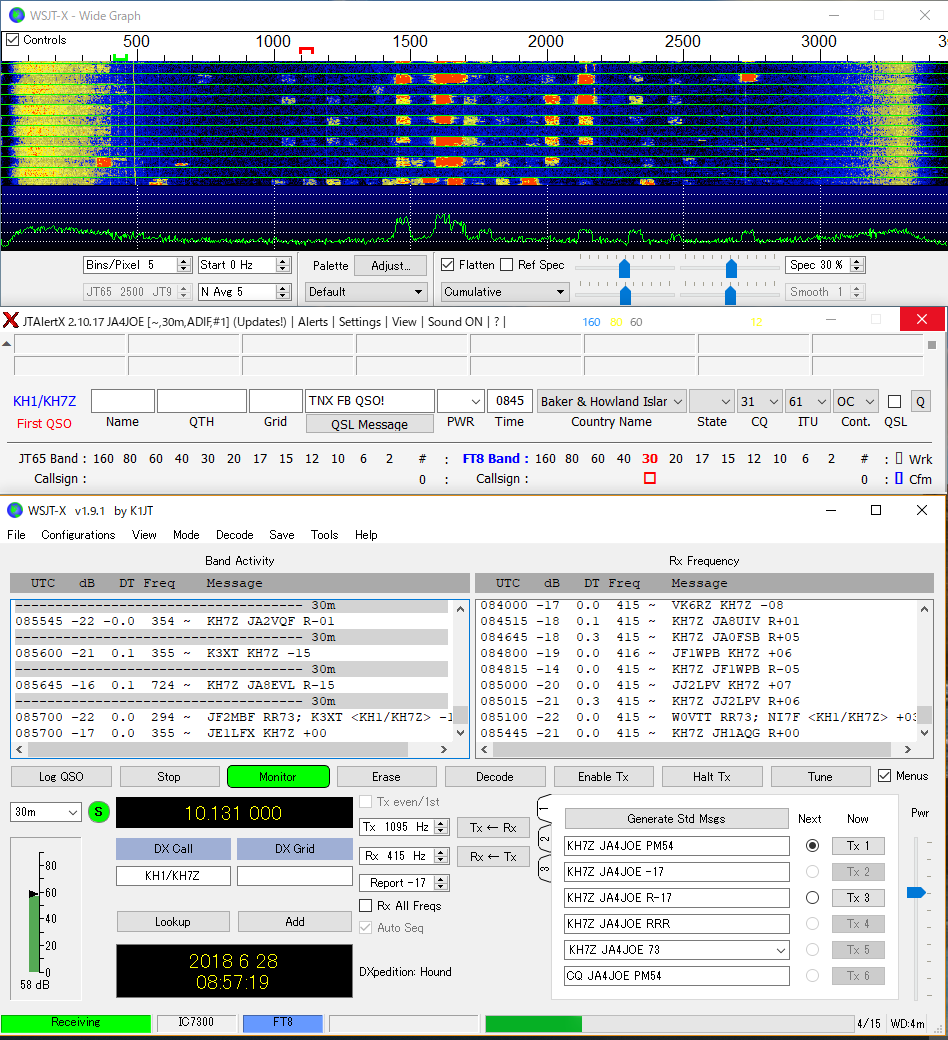Click the Log QSO button
The image size is (948, 1040).
click(x=61, y=777)
